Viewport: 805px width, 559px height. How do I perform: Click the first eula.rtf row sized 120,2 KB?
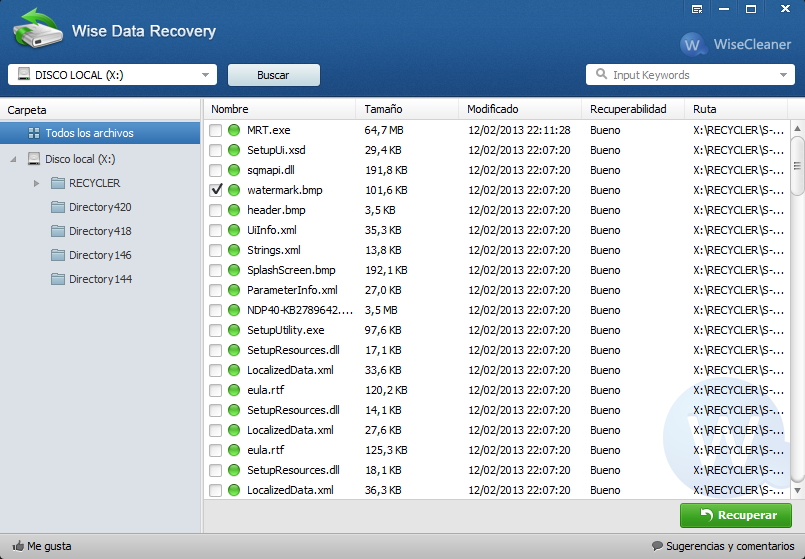click(x=496, y=390)
